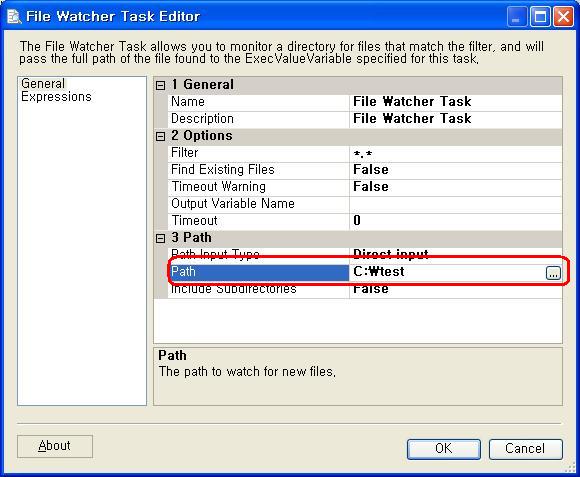Select General in the left page list
Screen dimensions: 580x477
pos(43,84)
